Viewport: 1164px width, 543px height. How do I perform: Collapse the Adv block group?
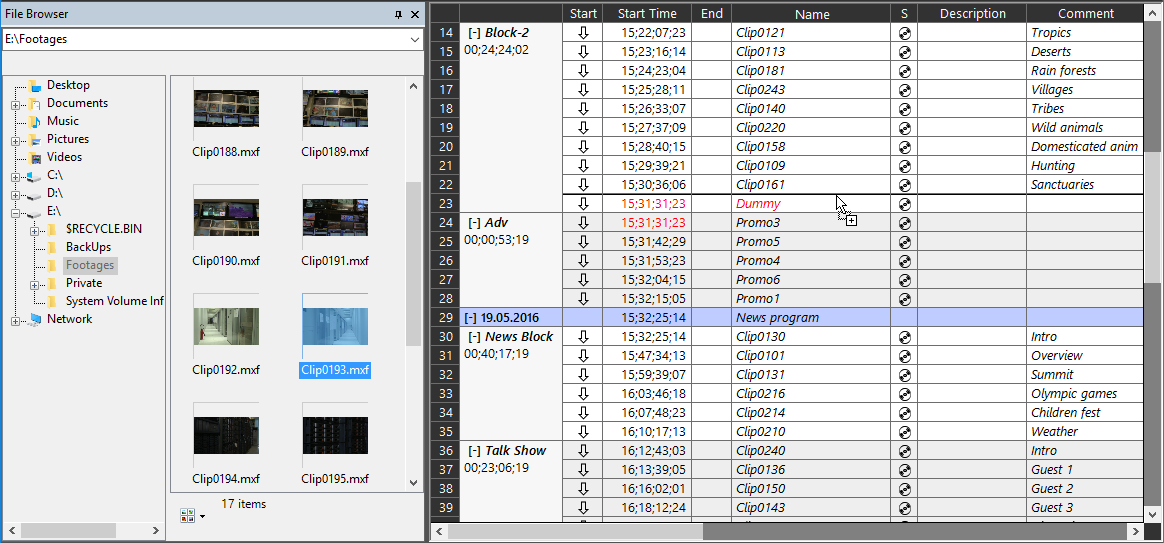474,223
